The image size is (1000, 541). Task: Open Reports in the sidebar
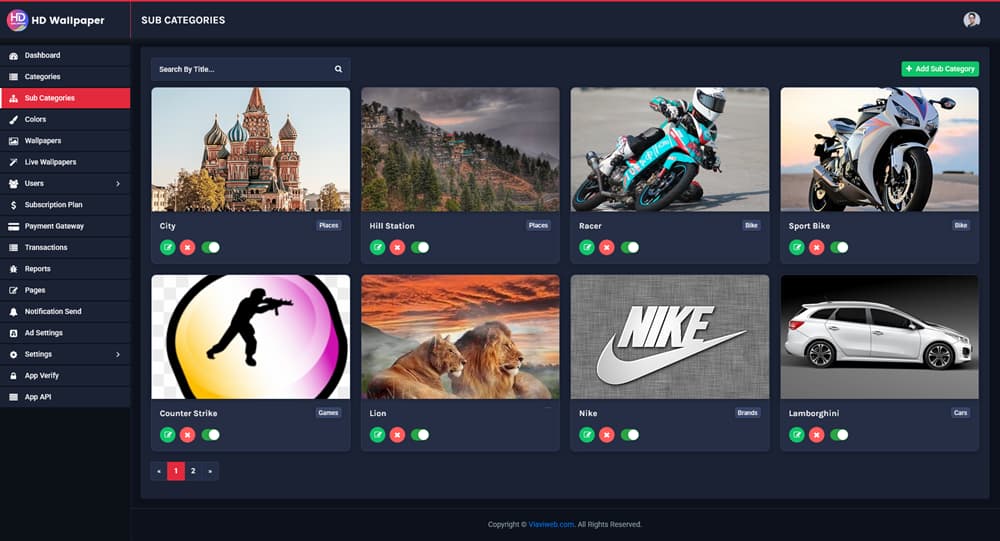[65, 269]
